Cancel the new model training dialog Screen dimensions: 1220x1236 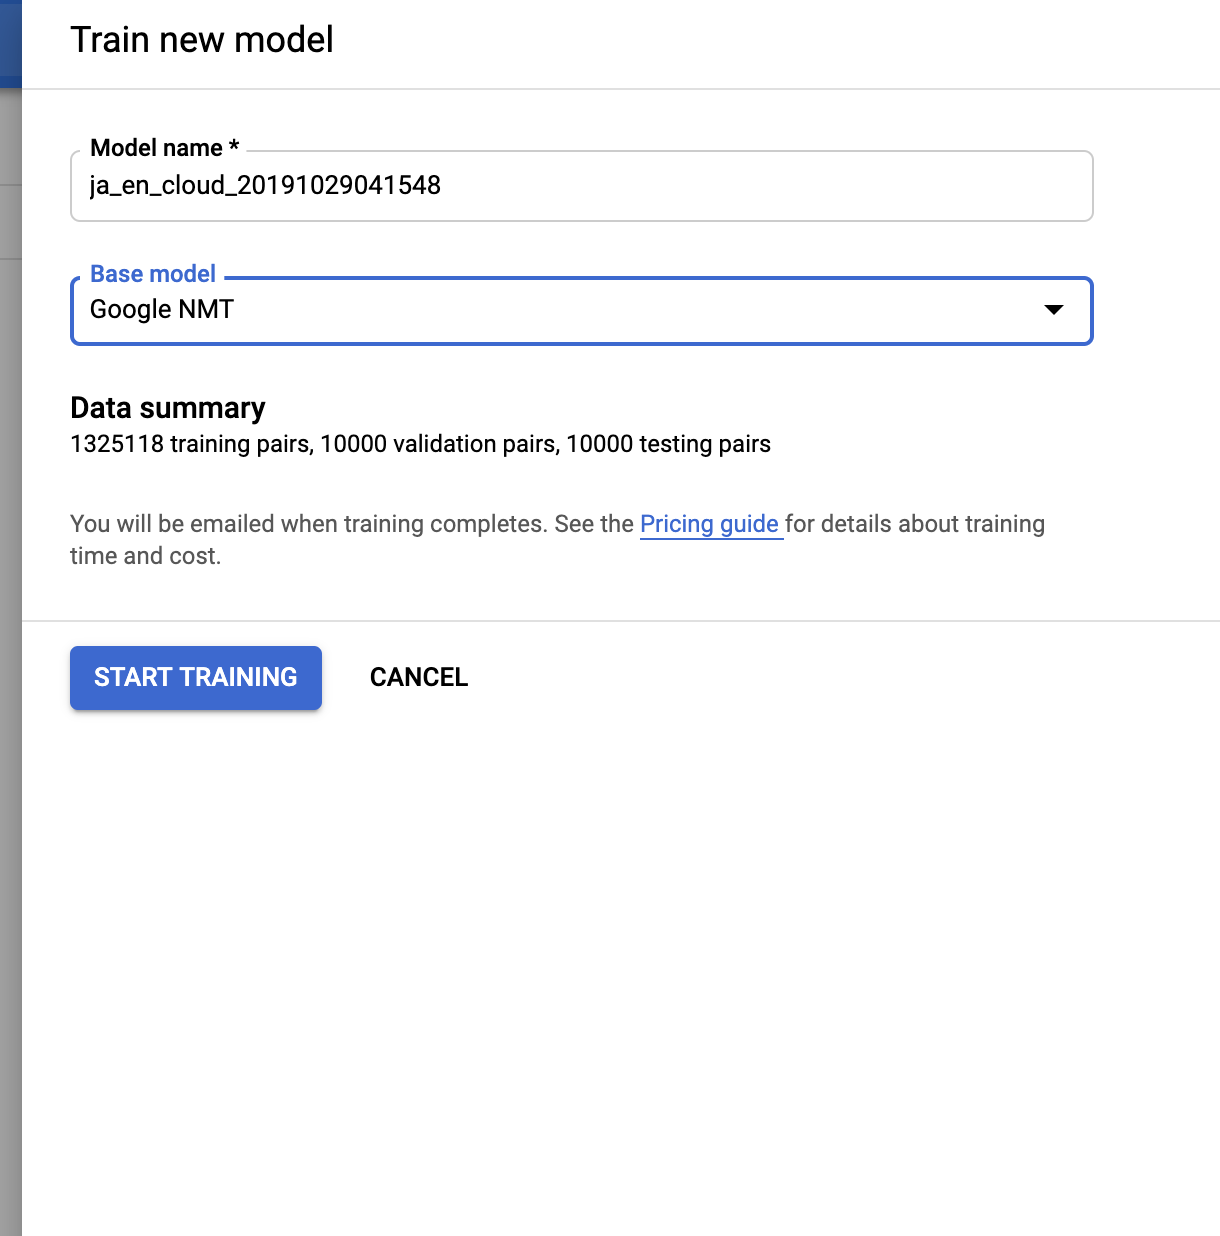[x=418, y=678]
